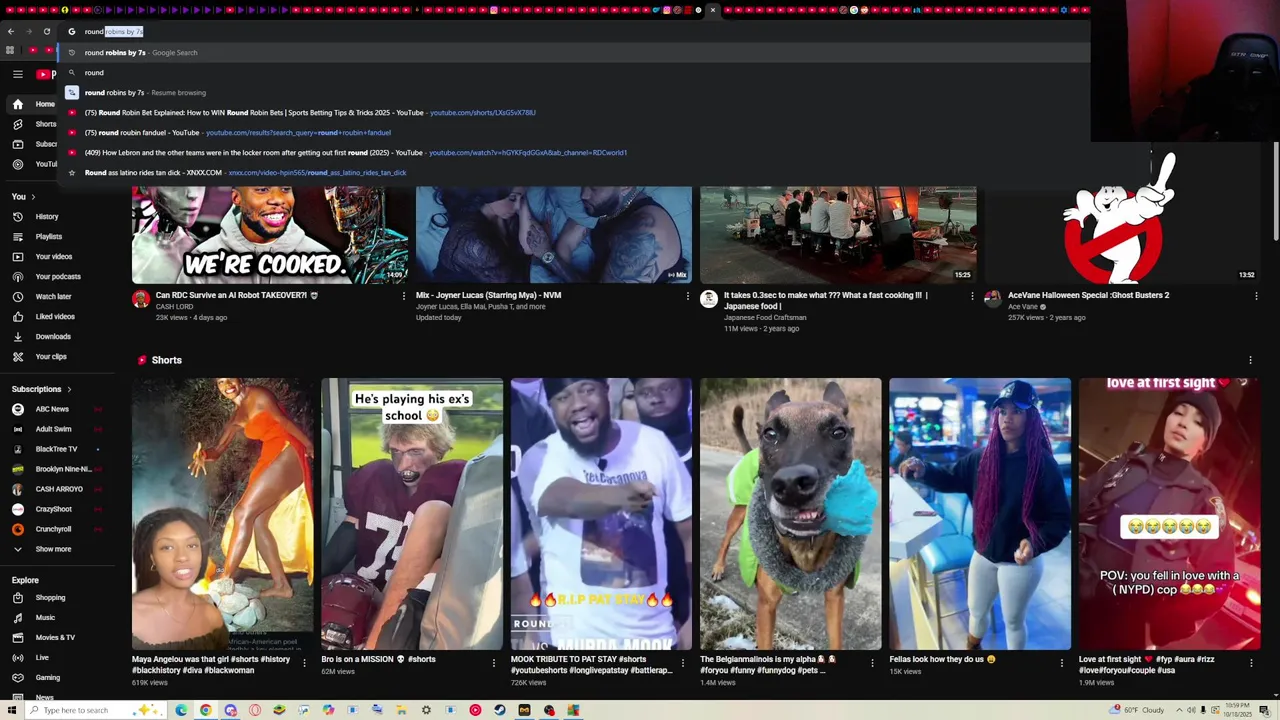Open options menu for AceVane Halloween video
1280x720 pixels.
click(x=1256, y=296)
